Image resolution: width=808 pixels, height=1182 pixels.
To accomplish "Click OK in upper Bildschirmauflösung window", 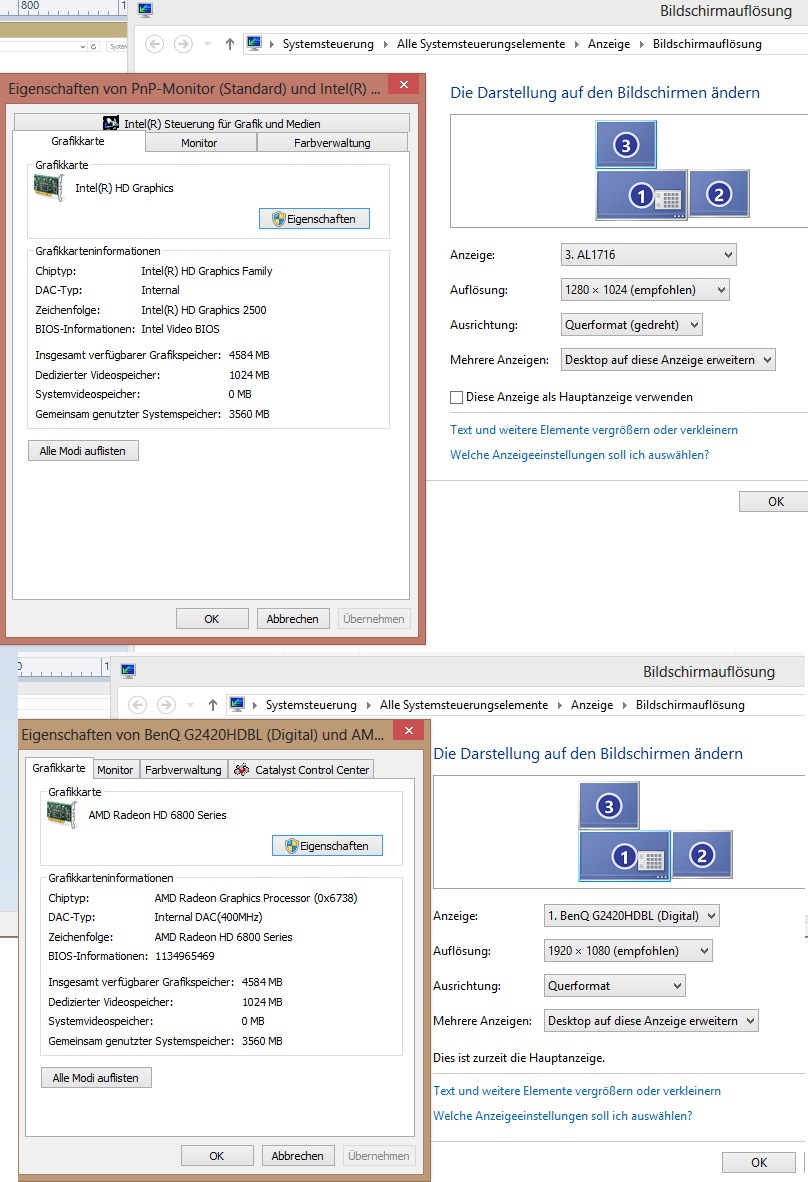I will [775, 501].
